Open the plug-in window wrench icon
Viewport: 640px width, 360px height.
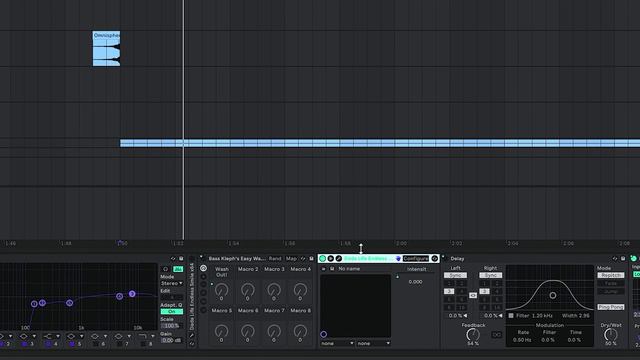pyautogui.click(x=339, y=258)
